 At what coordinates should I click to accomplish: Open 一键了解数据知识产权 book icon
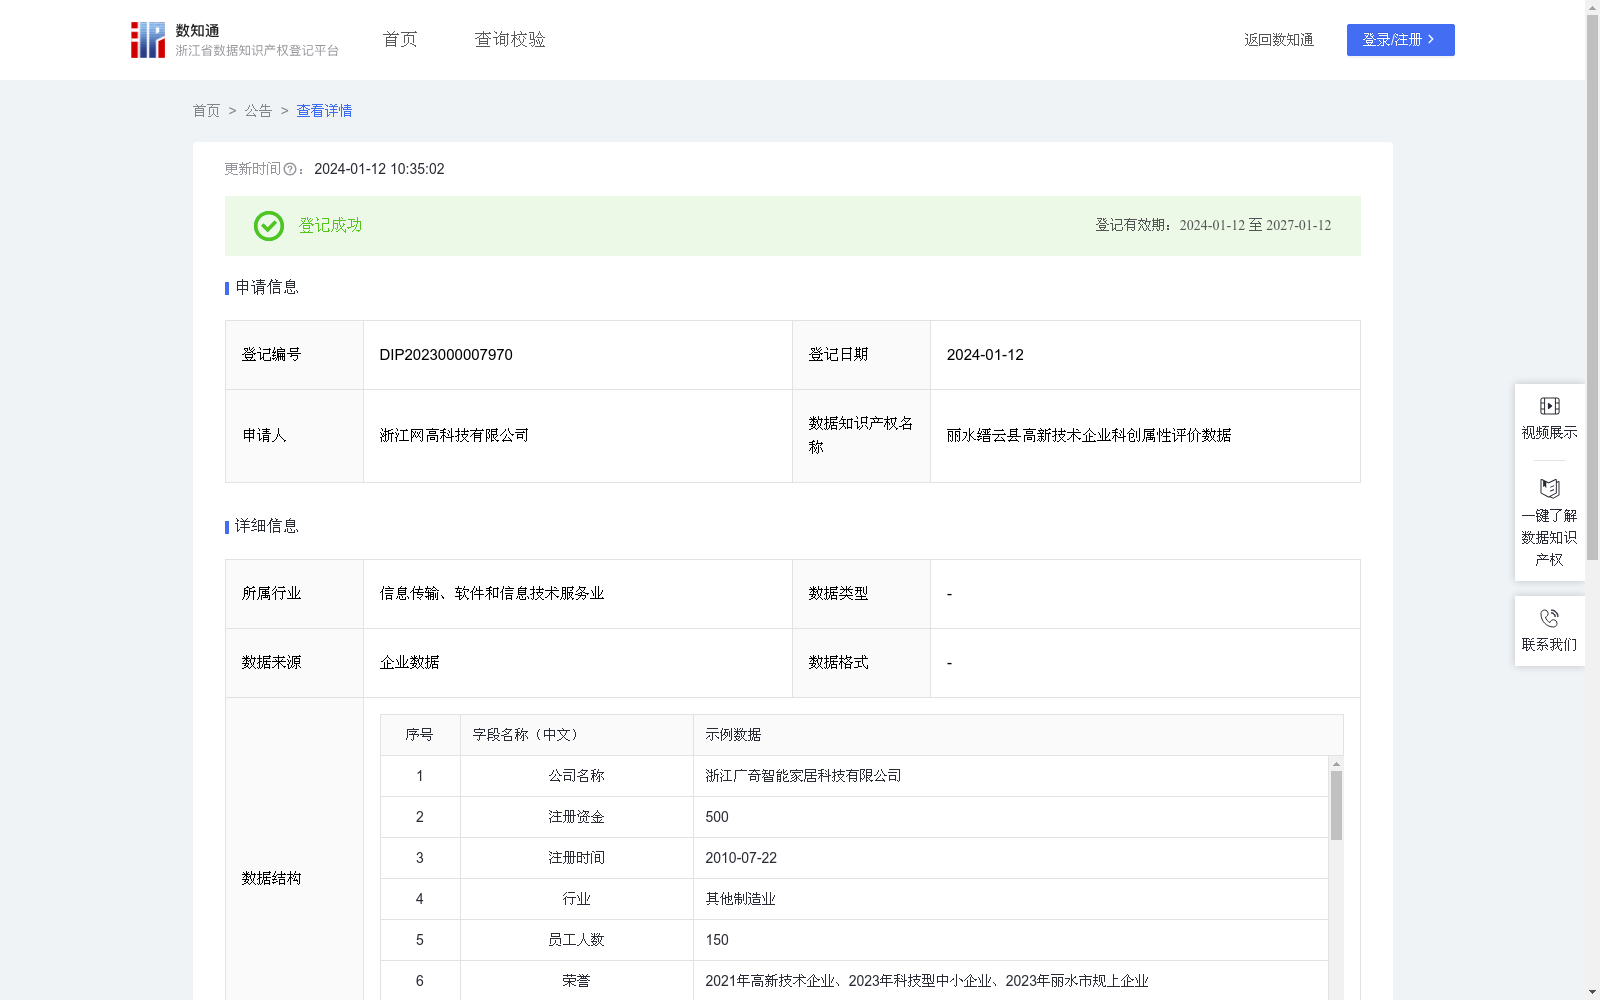click(1550, 489)
